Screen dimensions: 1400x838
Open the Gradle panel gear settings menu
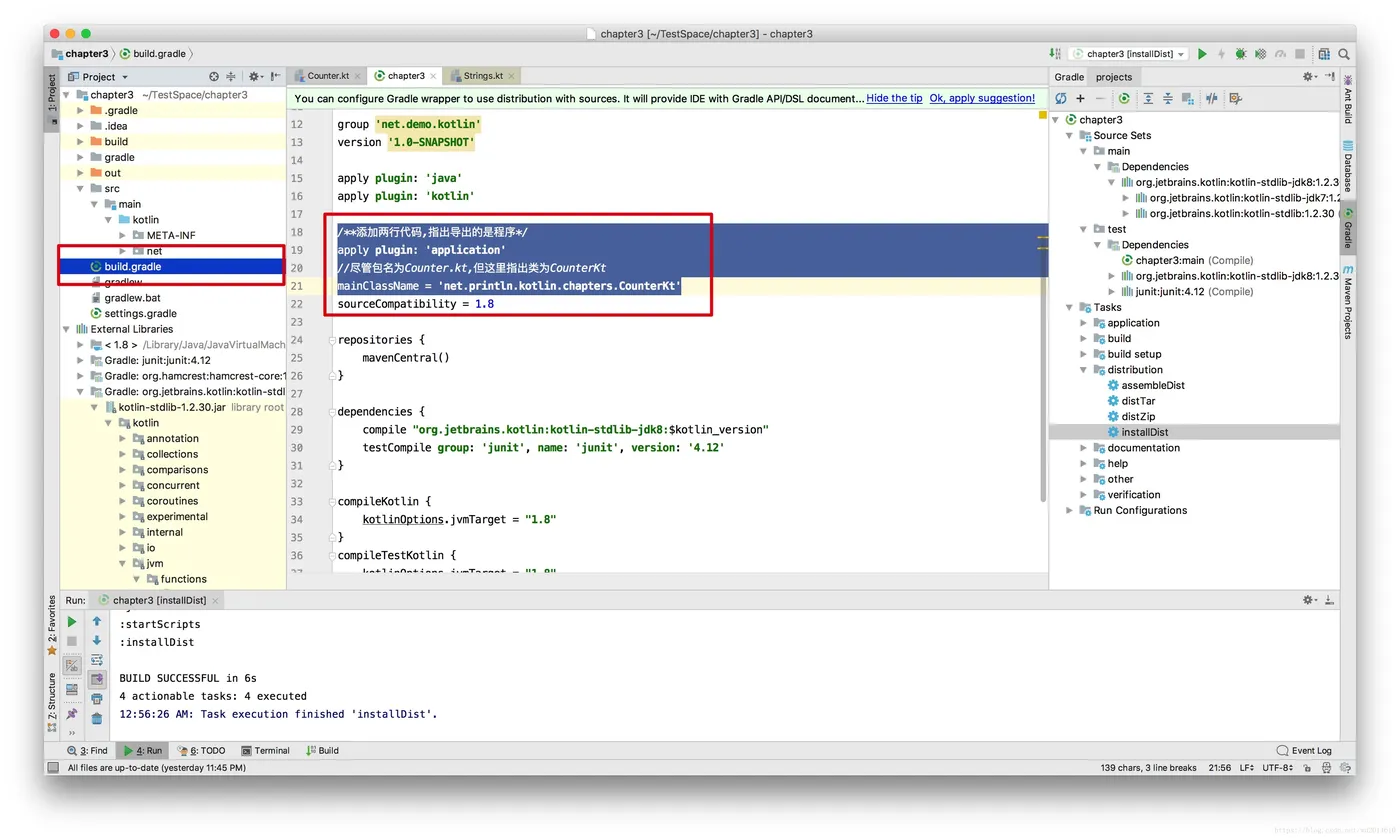click(x=1311, y=76)
